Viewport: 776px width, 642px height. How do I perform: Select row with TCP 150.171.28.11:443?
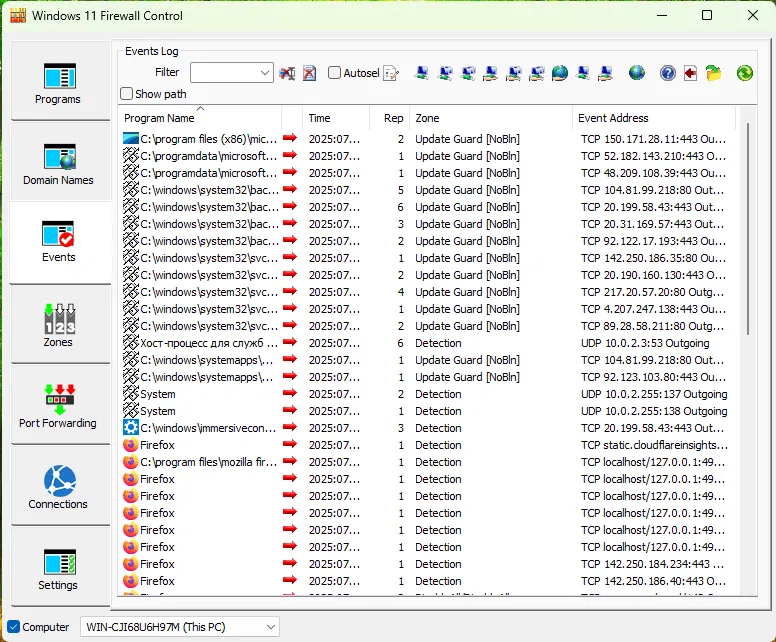pos(428,139)
